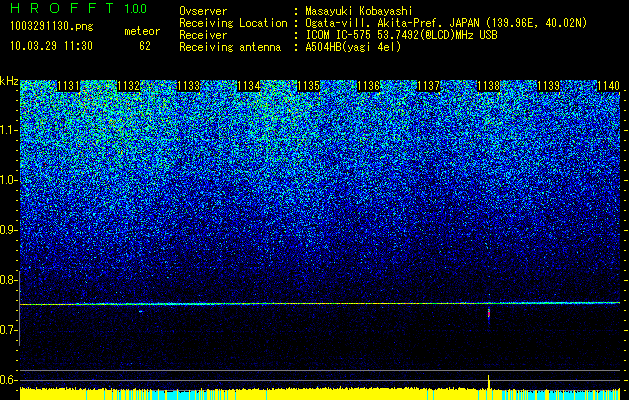Click the small faint echo near 1132
The image size is (629, 400).
tap(140, 311)
